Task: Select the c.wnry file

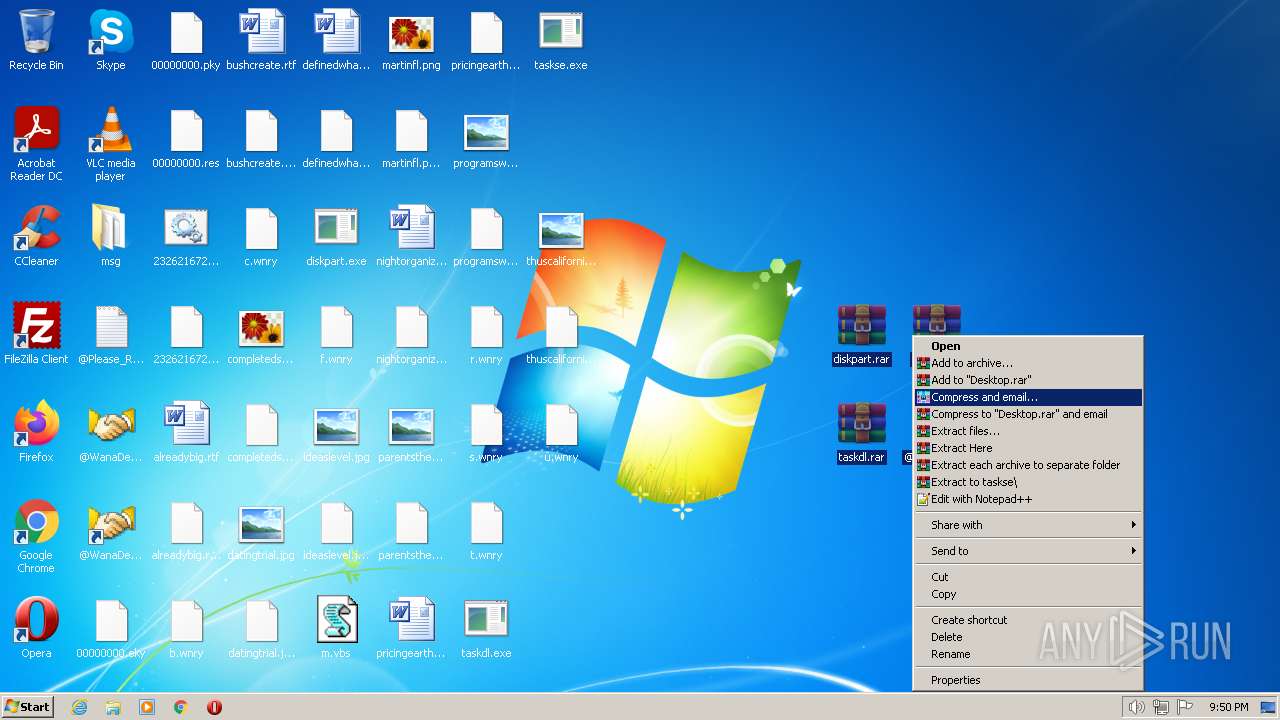Action: coord(261,236)
